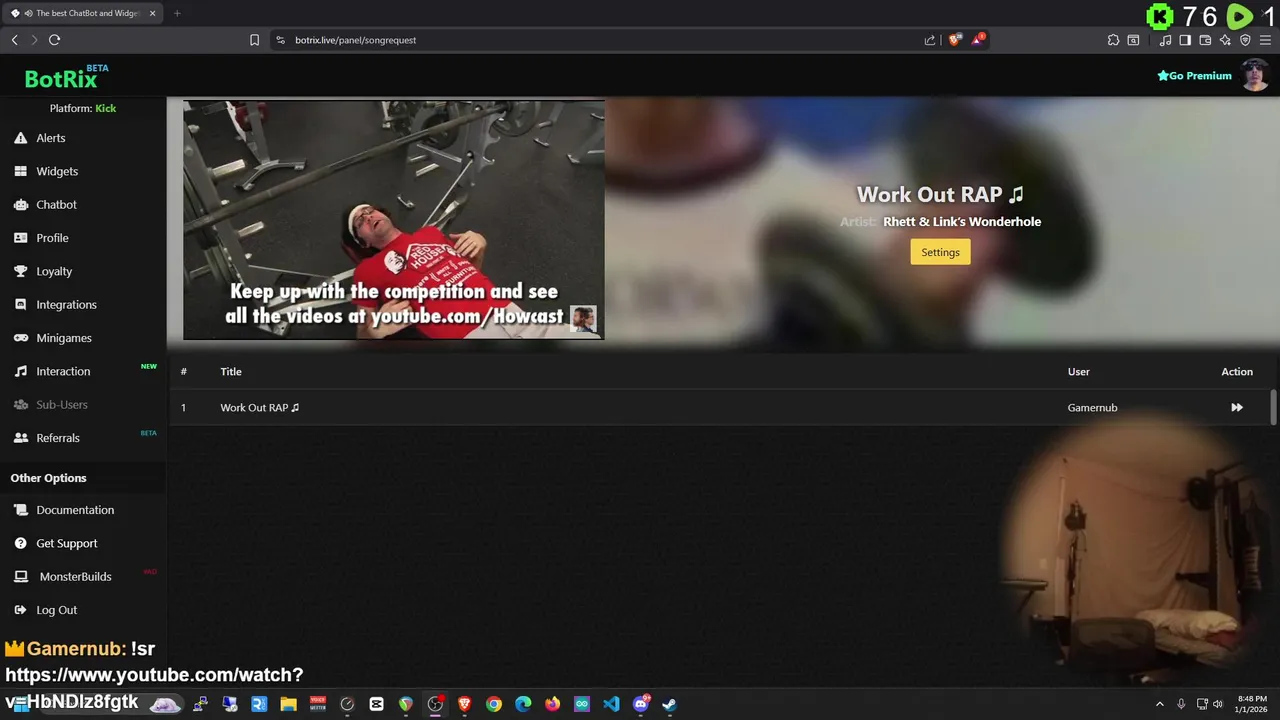
Task: Click the Interaction music note icon
Action: (20, 371)
